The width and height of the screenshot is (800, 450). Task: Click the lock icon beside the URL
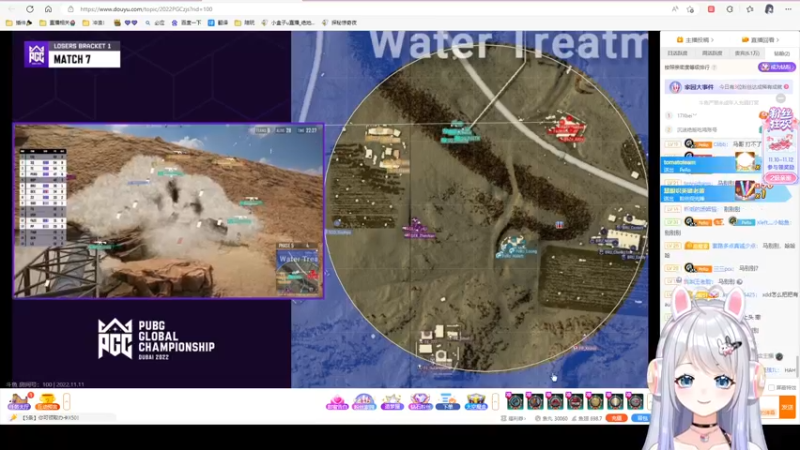click(70, 9)
